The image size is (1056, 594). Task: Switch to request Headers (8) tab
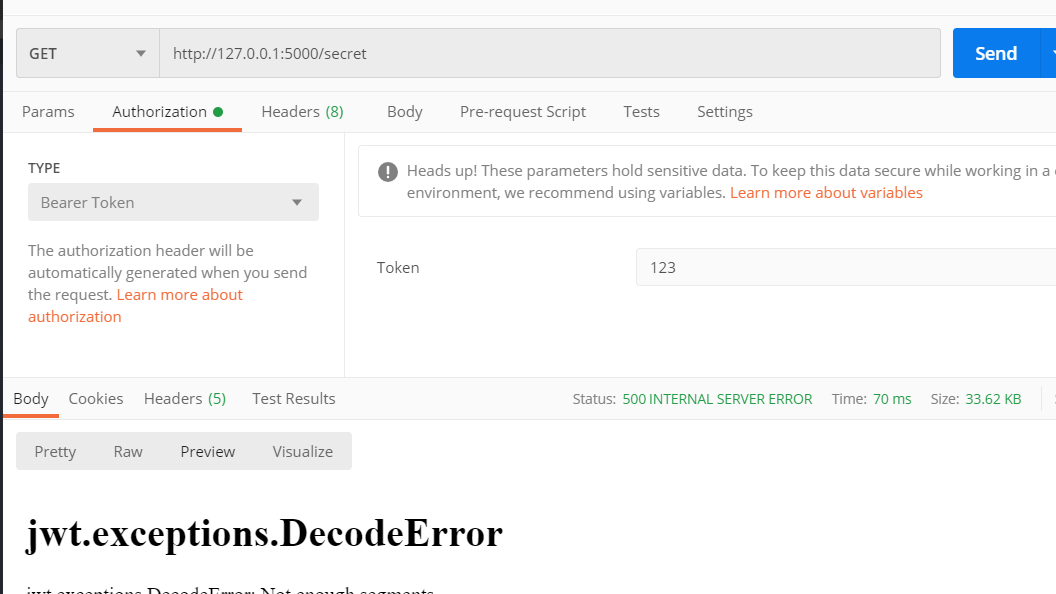302,112
